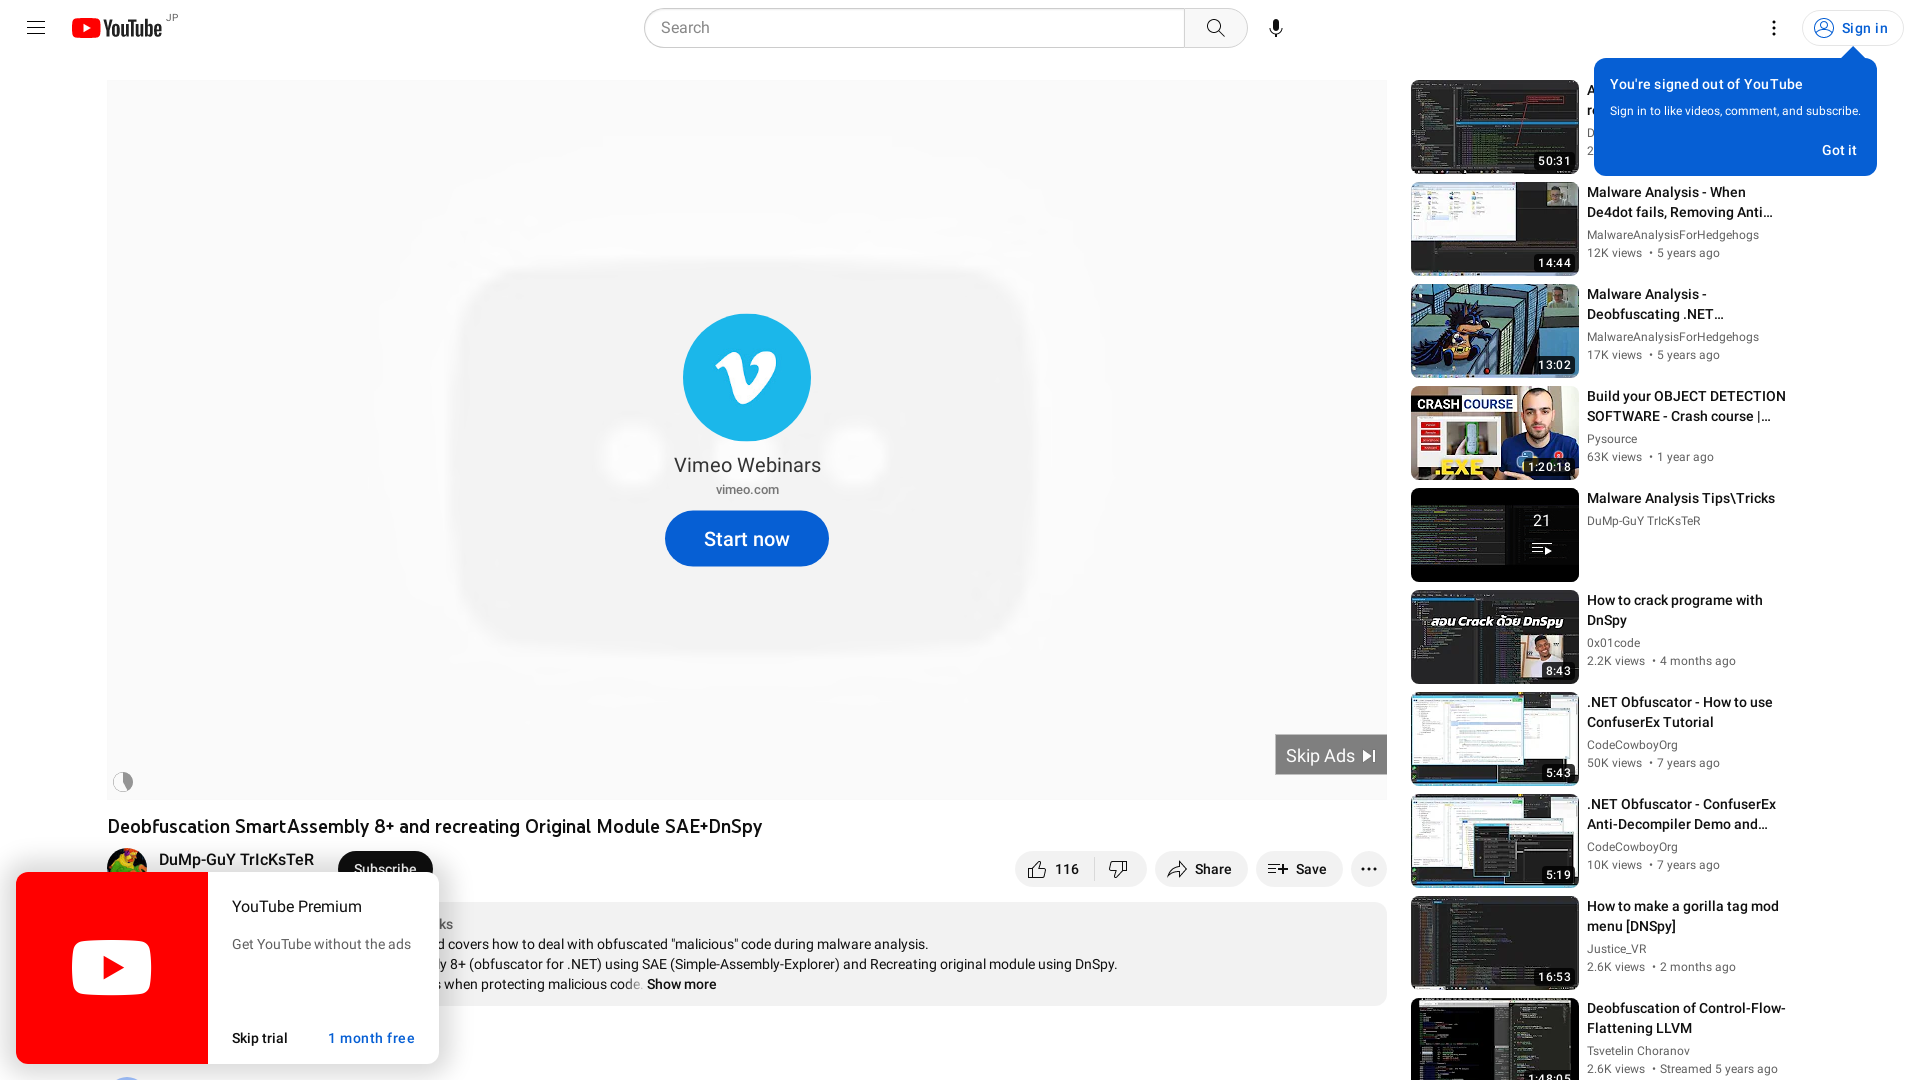Click the ad info circle icon
Screen dimensions: 1920x1080
(x=123, y=782)
